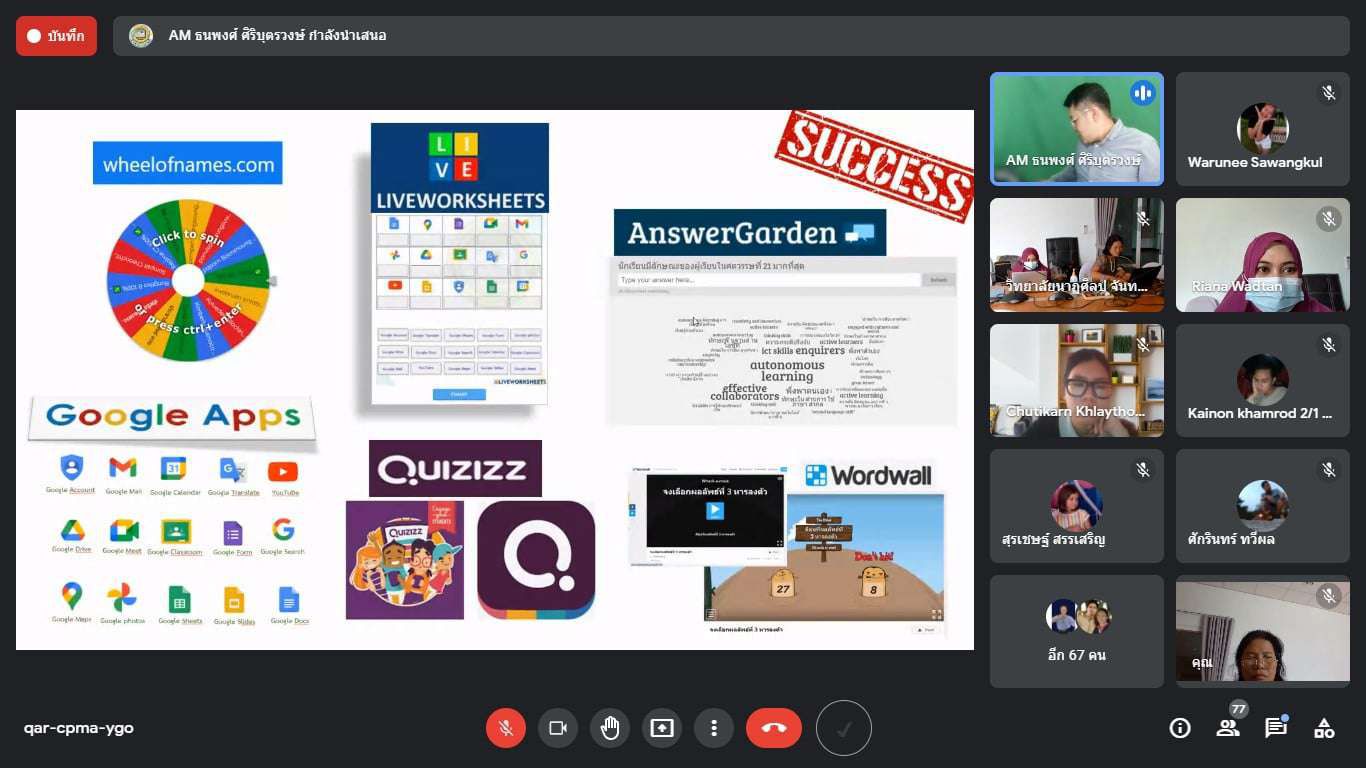Click the meeting code qar-cpma-ygo
1366x768 pixels.
click(79, 728)
